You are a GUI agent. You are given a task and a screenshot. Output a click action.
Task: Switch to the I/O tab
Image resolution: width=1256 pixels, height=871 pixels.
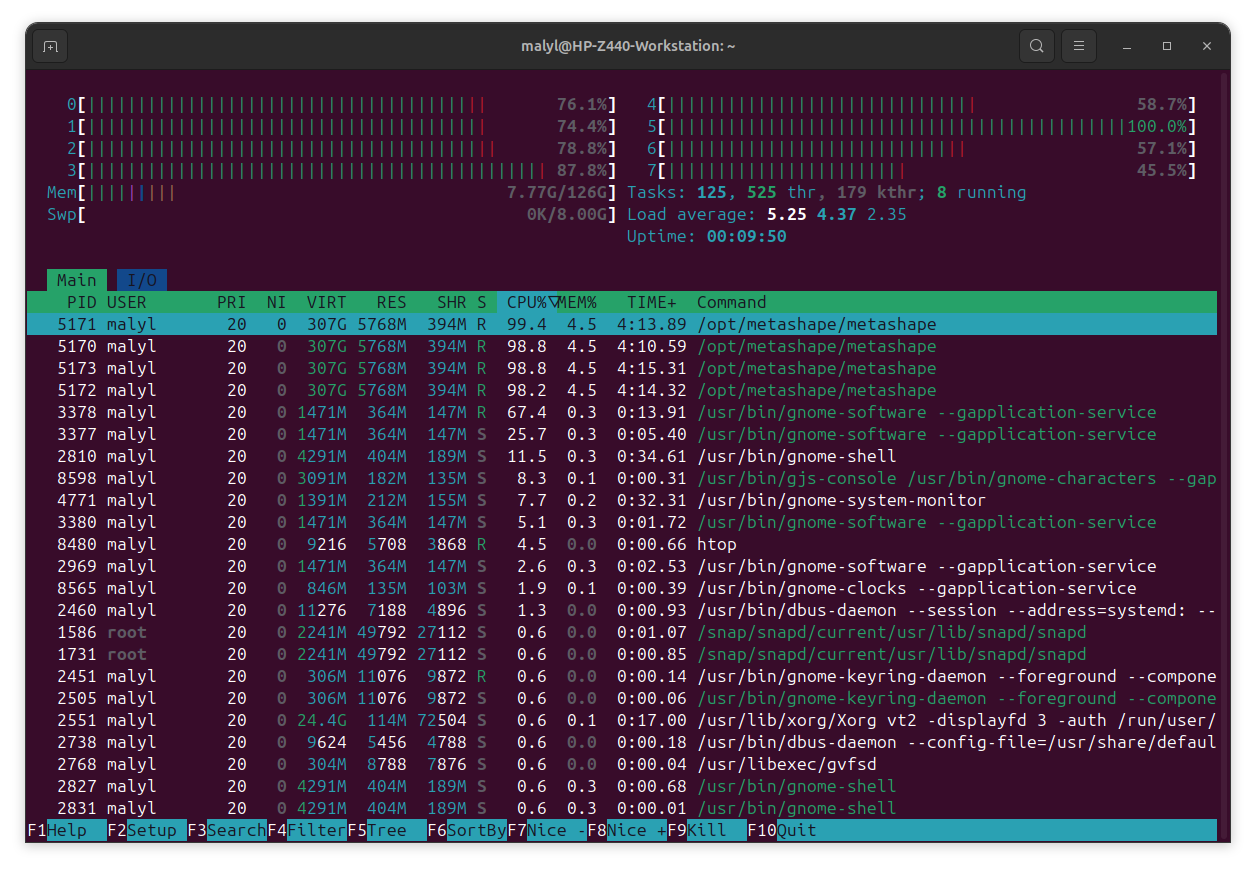tap(142, 280)
